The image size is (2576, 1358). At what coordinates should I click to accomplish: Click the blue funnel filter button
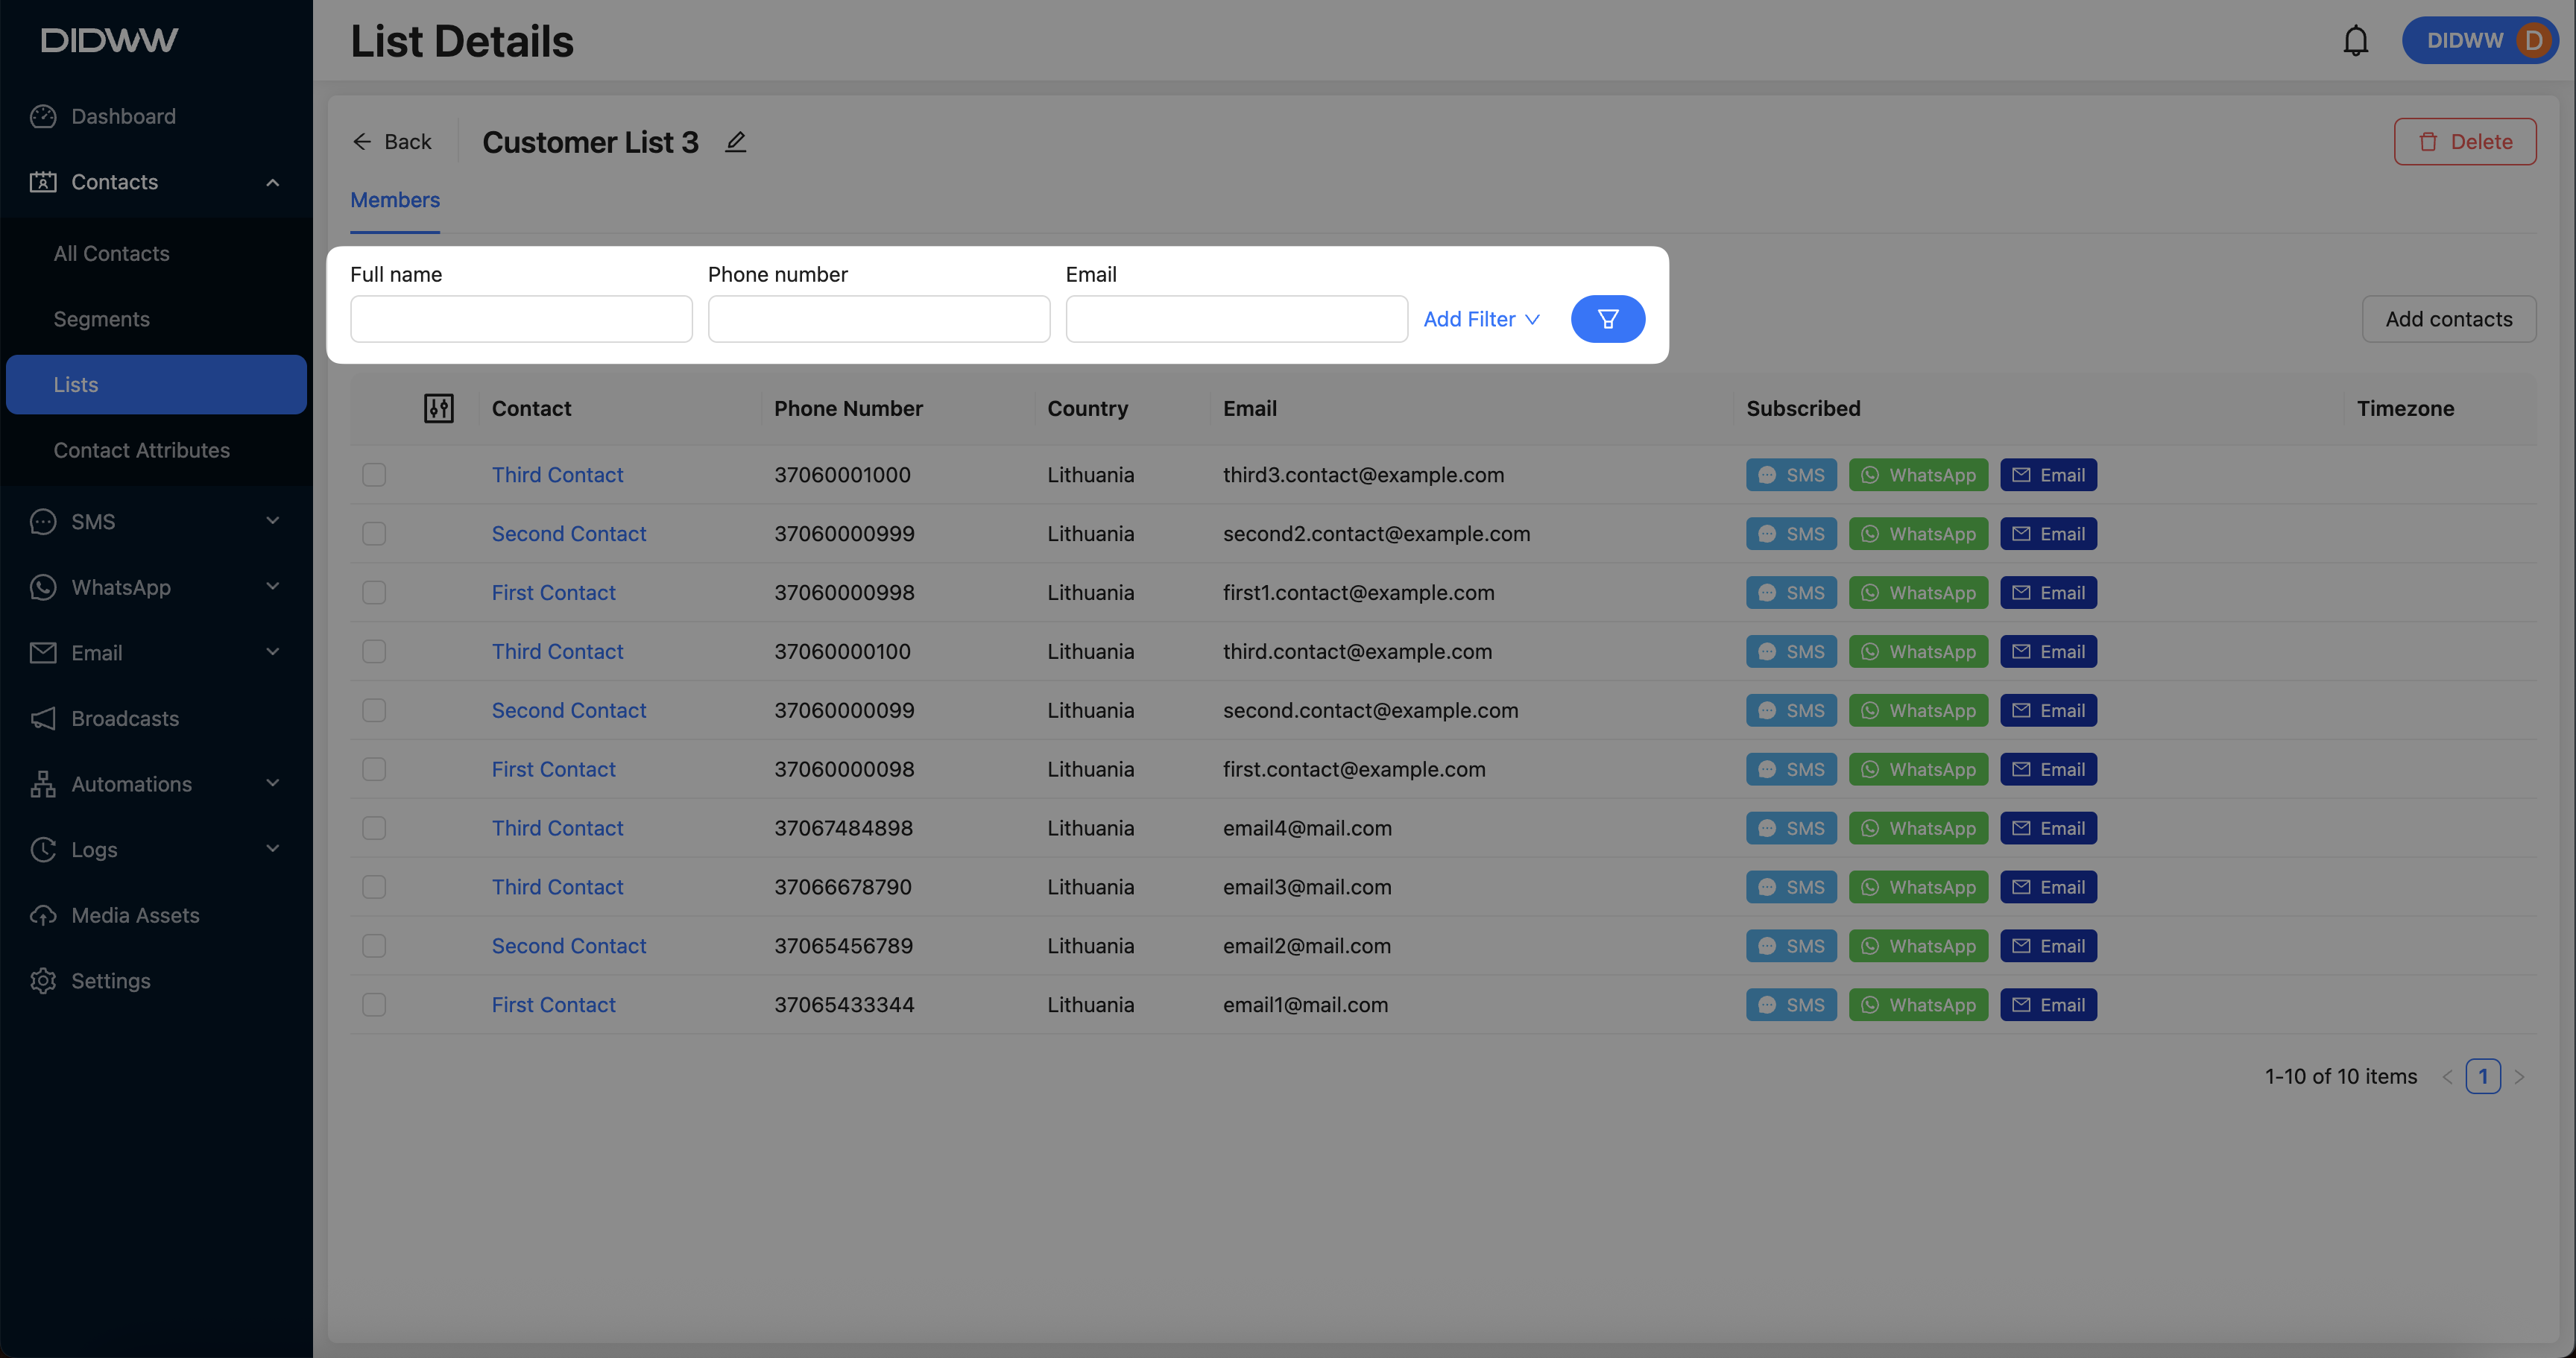(1607, 319)
